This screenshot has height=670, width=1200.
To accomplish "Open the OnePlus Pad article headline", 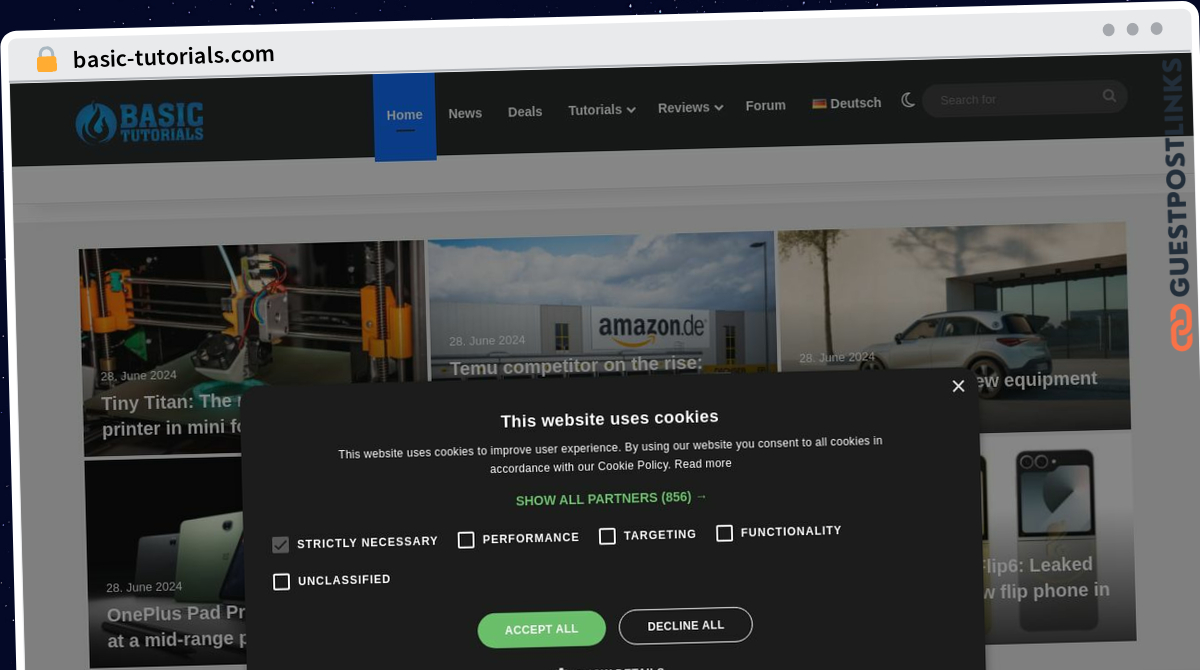I will point(175,627).
